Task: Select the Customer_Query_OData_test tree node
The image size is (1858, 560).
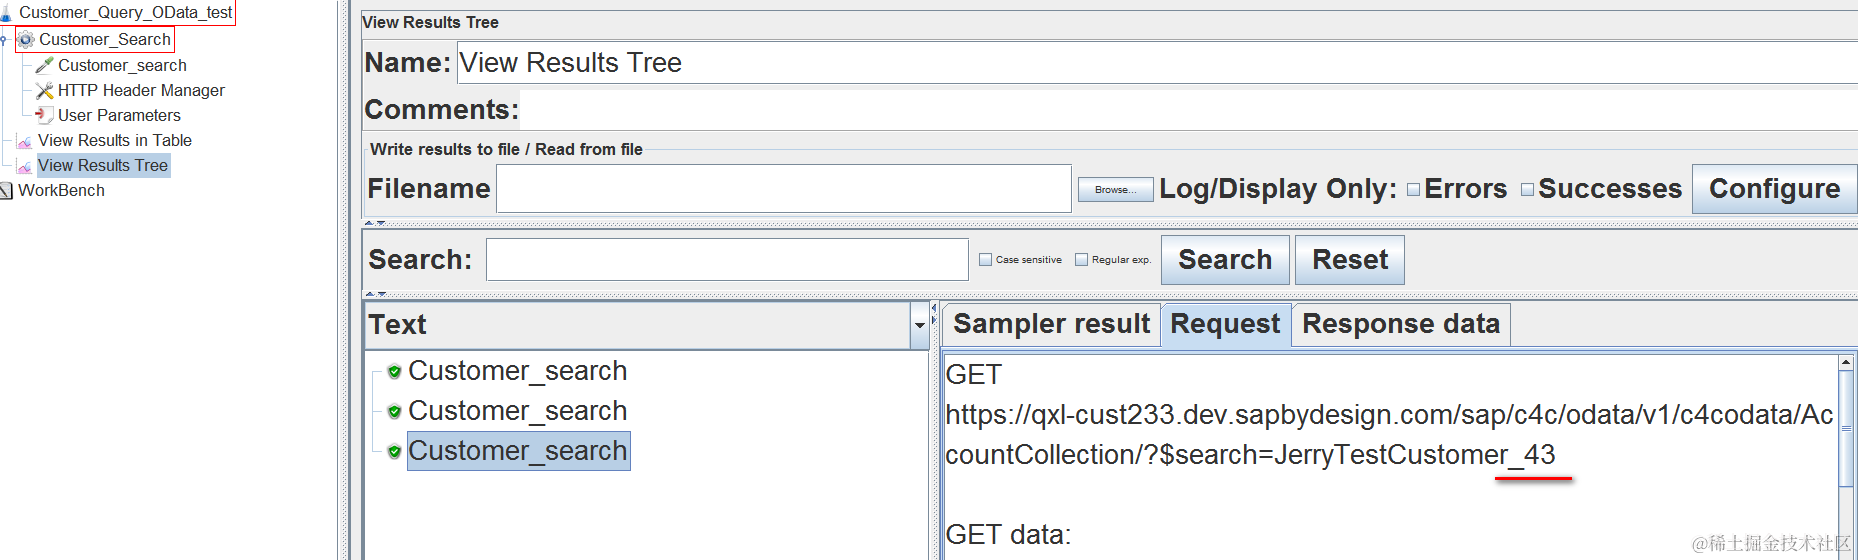Action: coord(125,13)
